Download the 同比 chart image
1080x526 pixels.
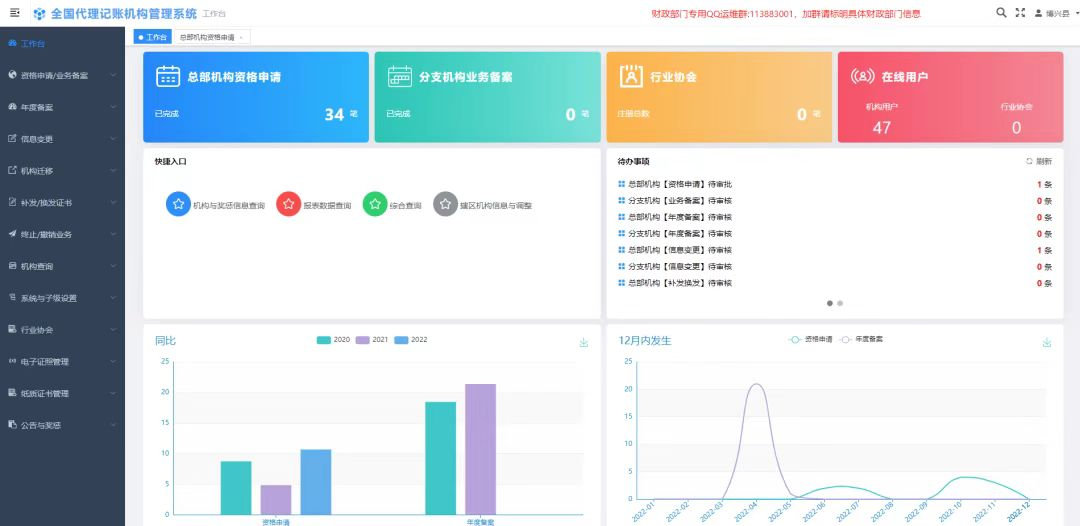point(584,342)
